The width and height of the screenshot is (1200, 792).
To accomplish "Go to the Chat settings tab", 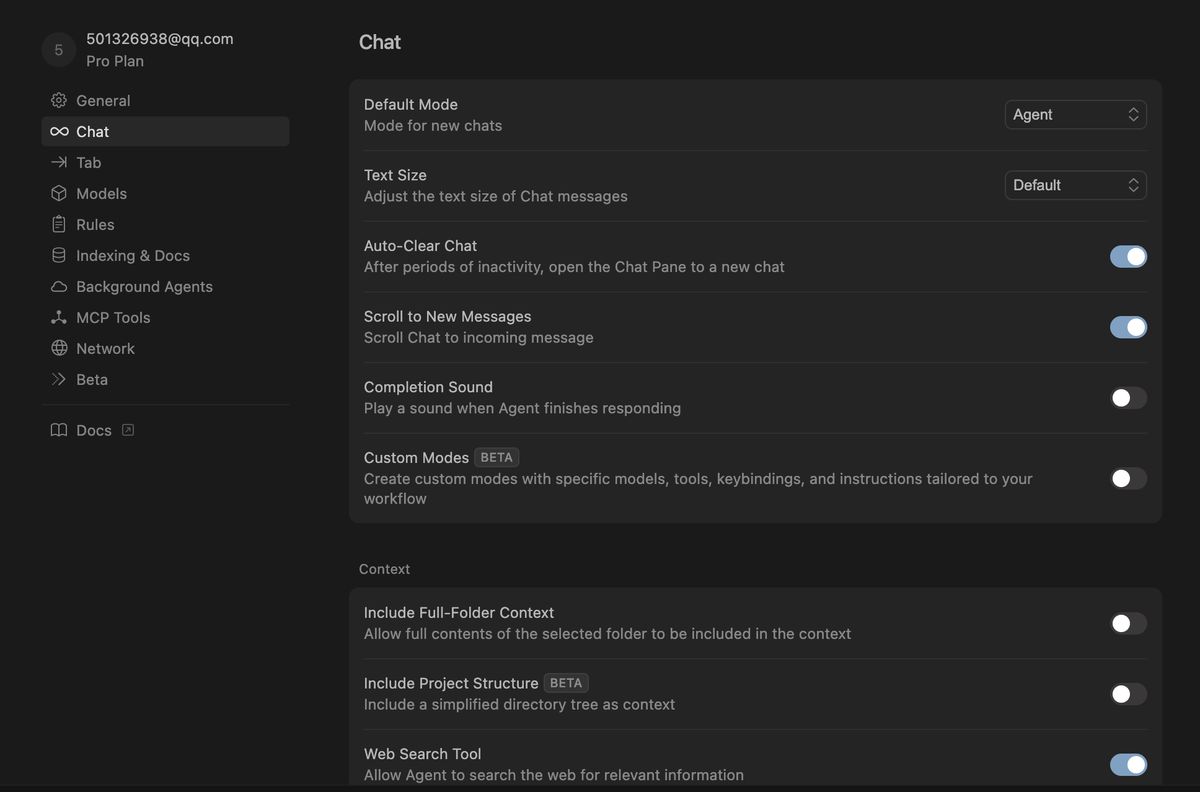I will point(92,131).
